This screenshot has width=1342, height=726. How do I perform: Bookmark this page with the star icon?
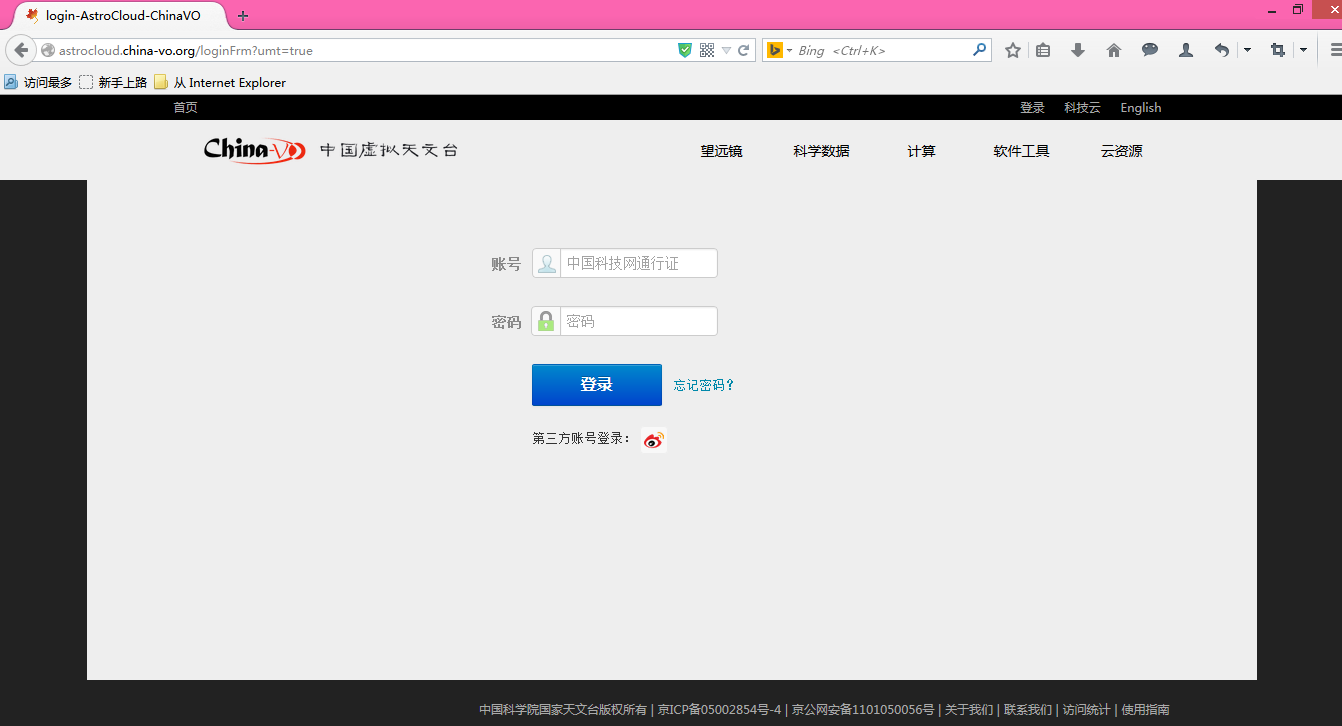tap(1013, 50)
